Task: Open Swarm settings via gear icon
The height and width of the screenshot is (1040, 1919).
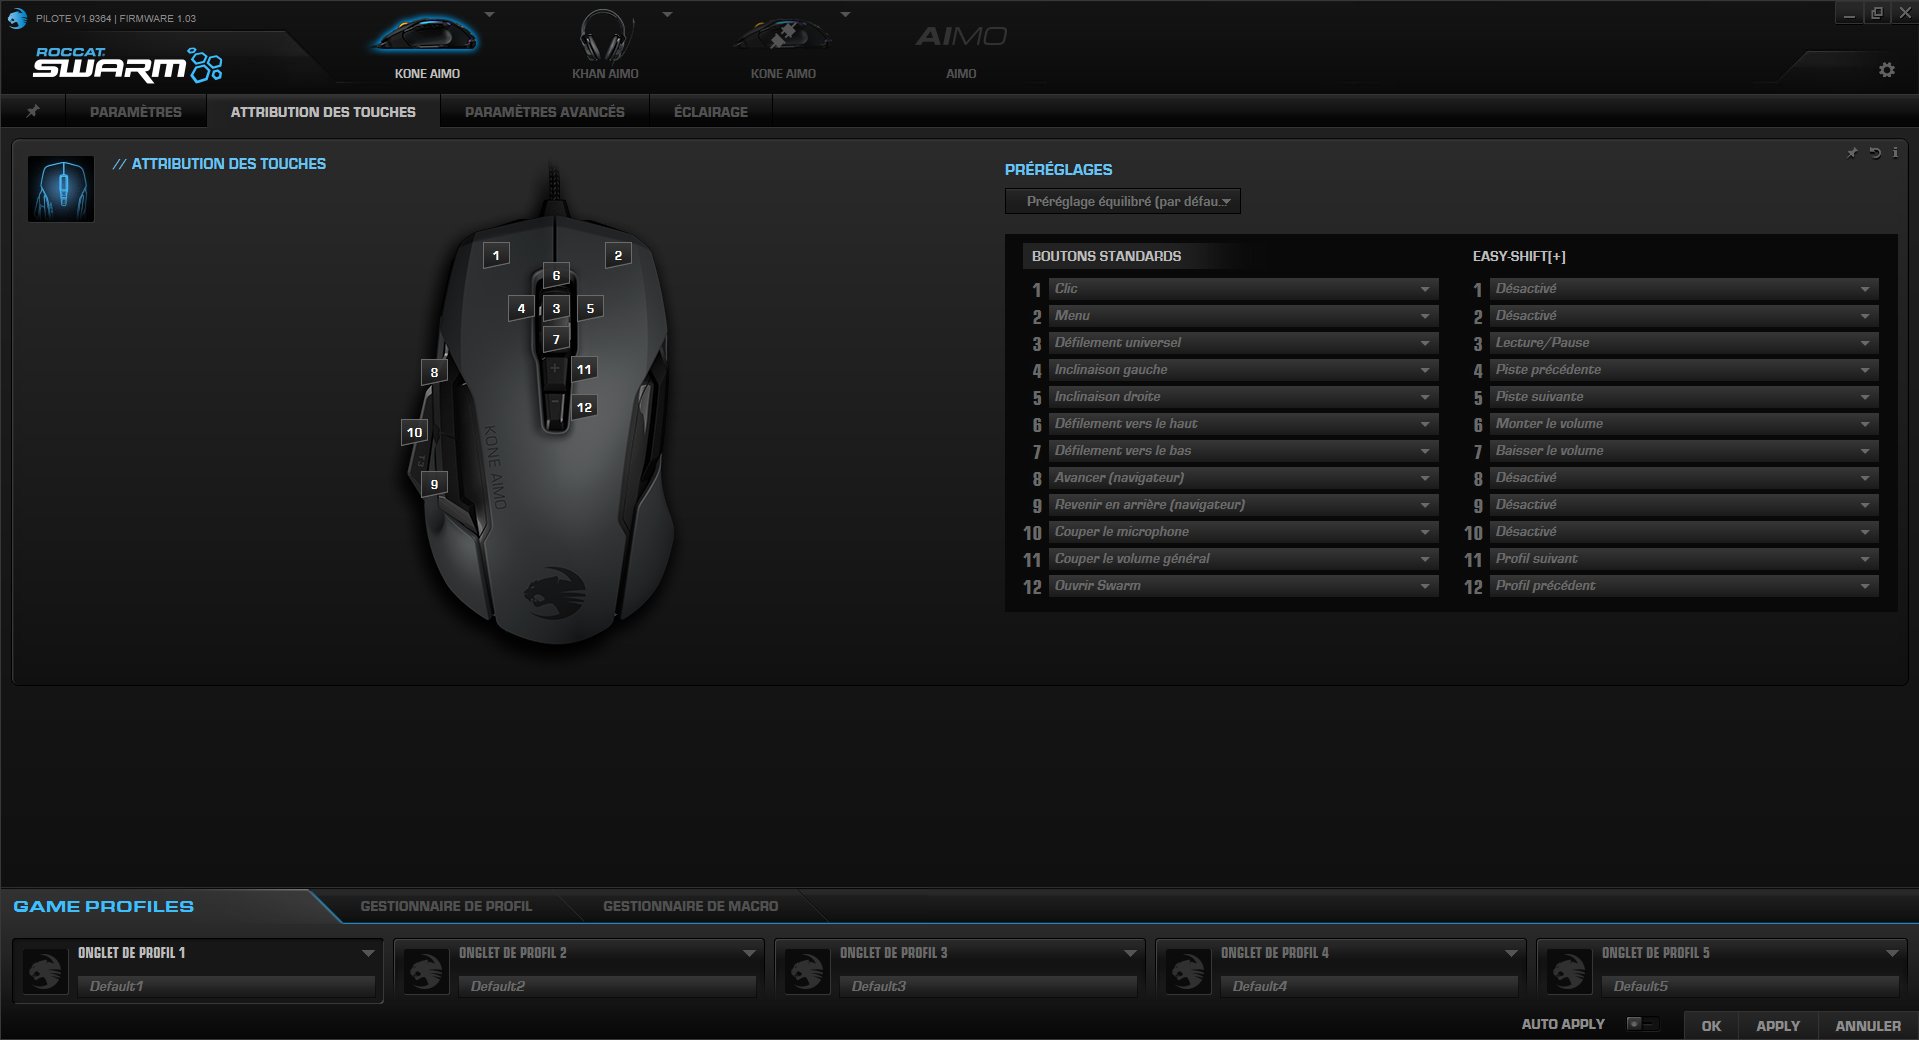Action: (1887, 70)
